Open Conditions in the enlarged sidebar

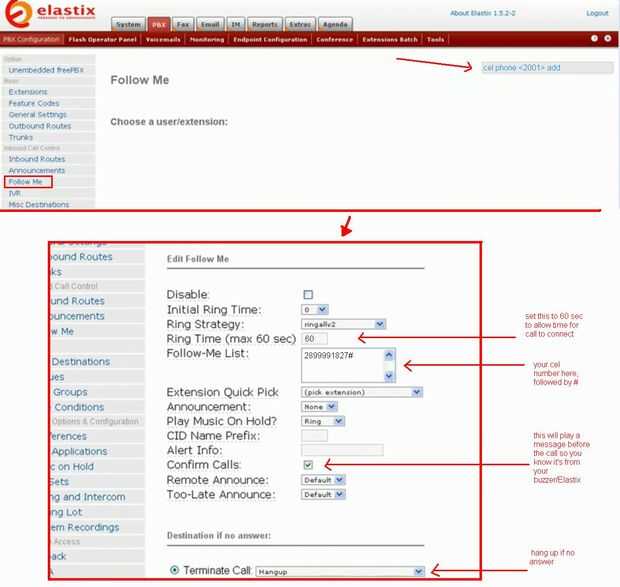pyautogui.click(x=79, y=407)
